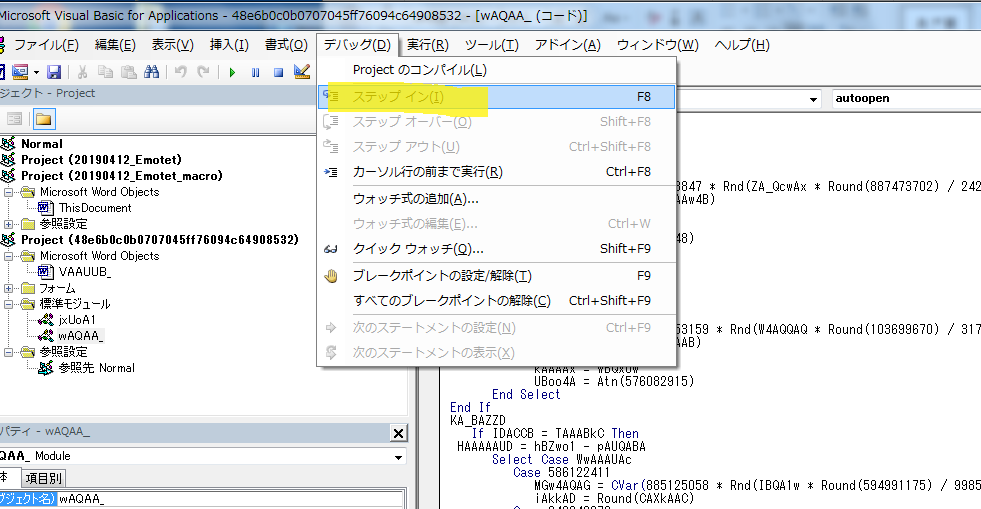This screenshot has width=981, height=509.
Task: Click the KA_BAZZD code line
Action: tap(477, 420)
